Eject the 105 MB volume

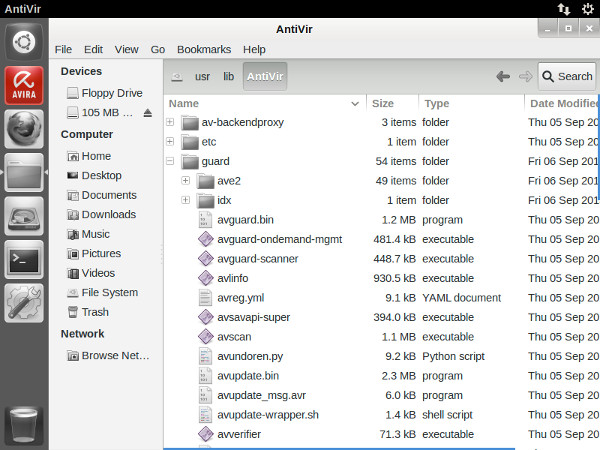click(x=148, y=113)
